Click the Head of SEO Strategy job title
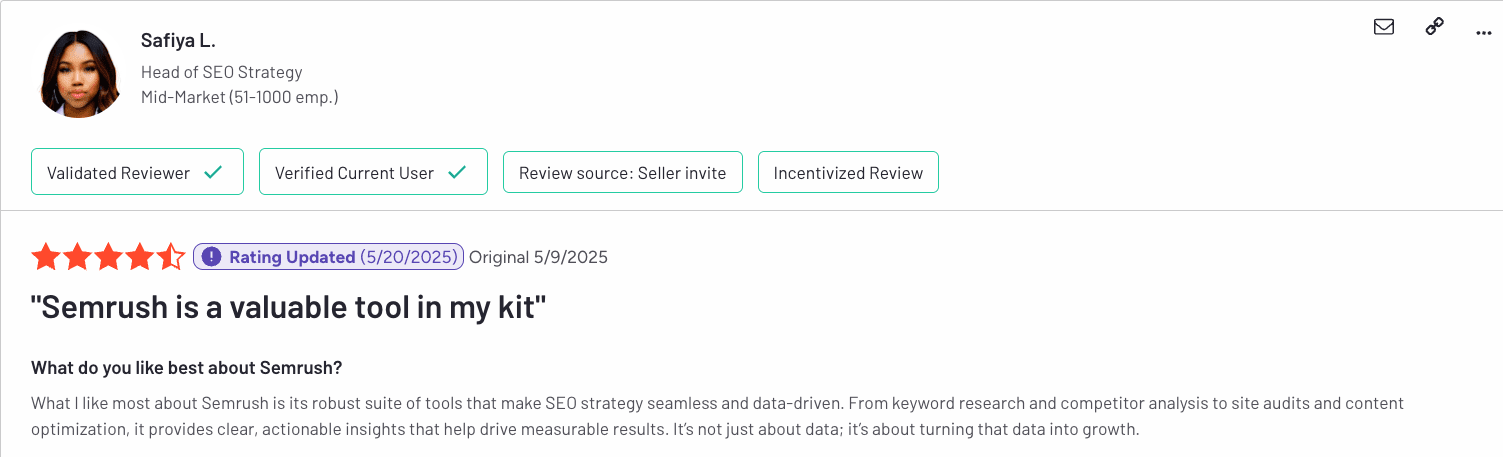1503x457 pixels. (221, 72)
